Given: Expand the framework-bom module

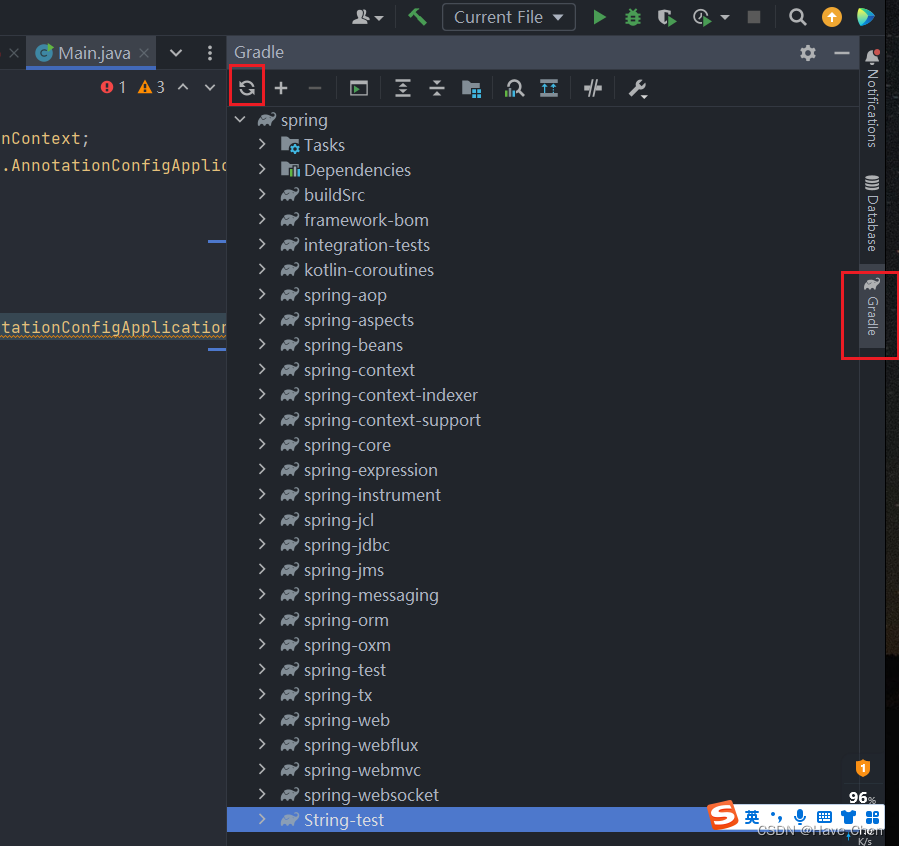Looking at the screenshot, I should [x=262, y=220].
